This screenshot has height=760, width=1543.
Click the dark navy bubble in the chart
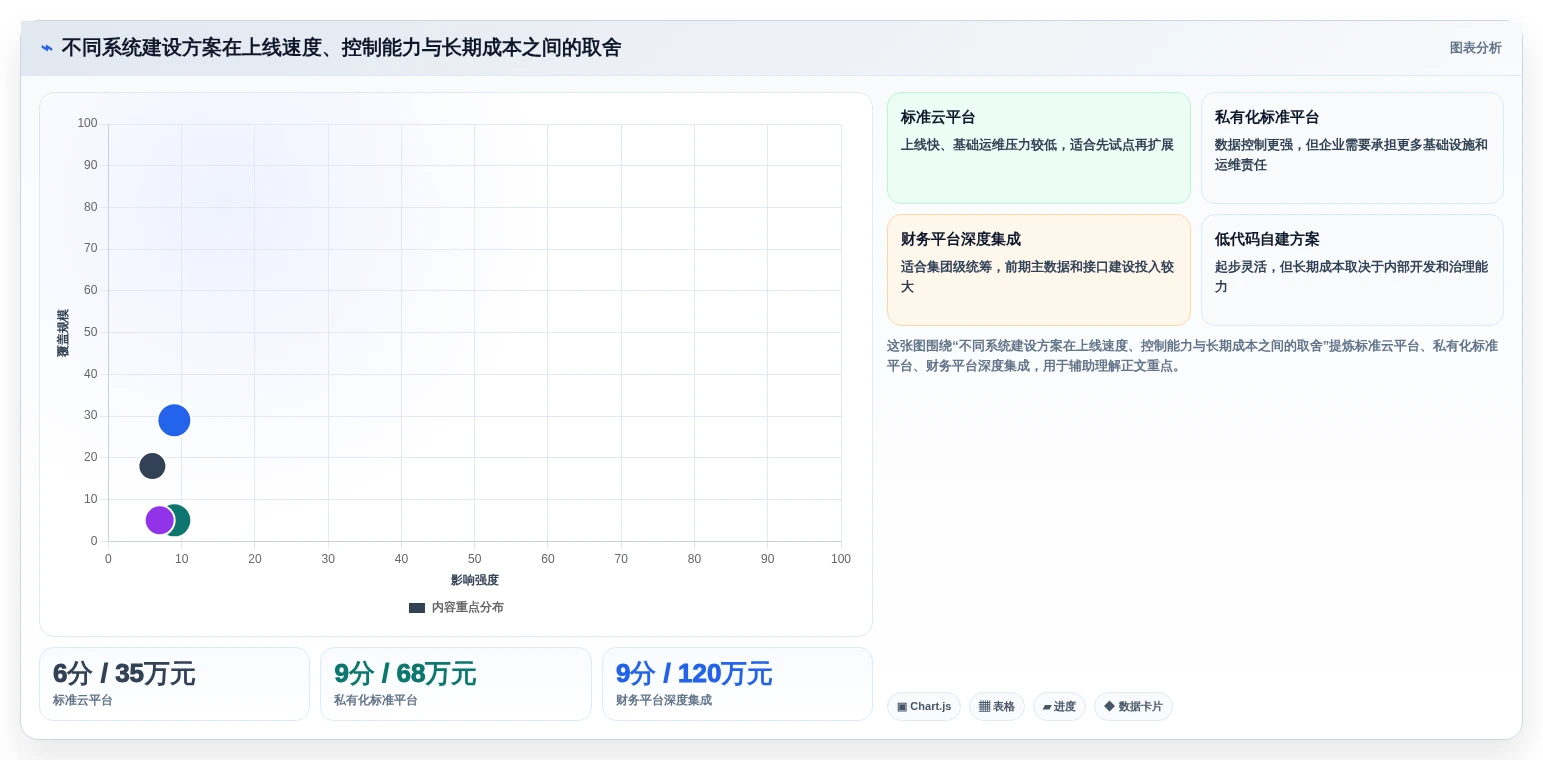(x=152, y=466)
